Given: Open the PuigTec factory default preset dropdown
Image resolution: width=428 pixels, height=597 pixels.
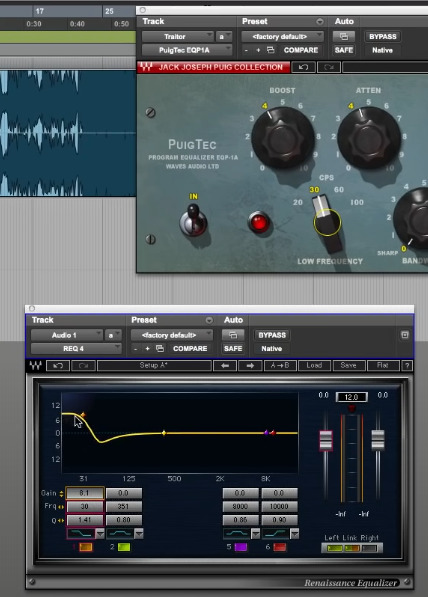Looking at the screenshot, I should [283, 37].
